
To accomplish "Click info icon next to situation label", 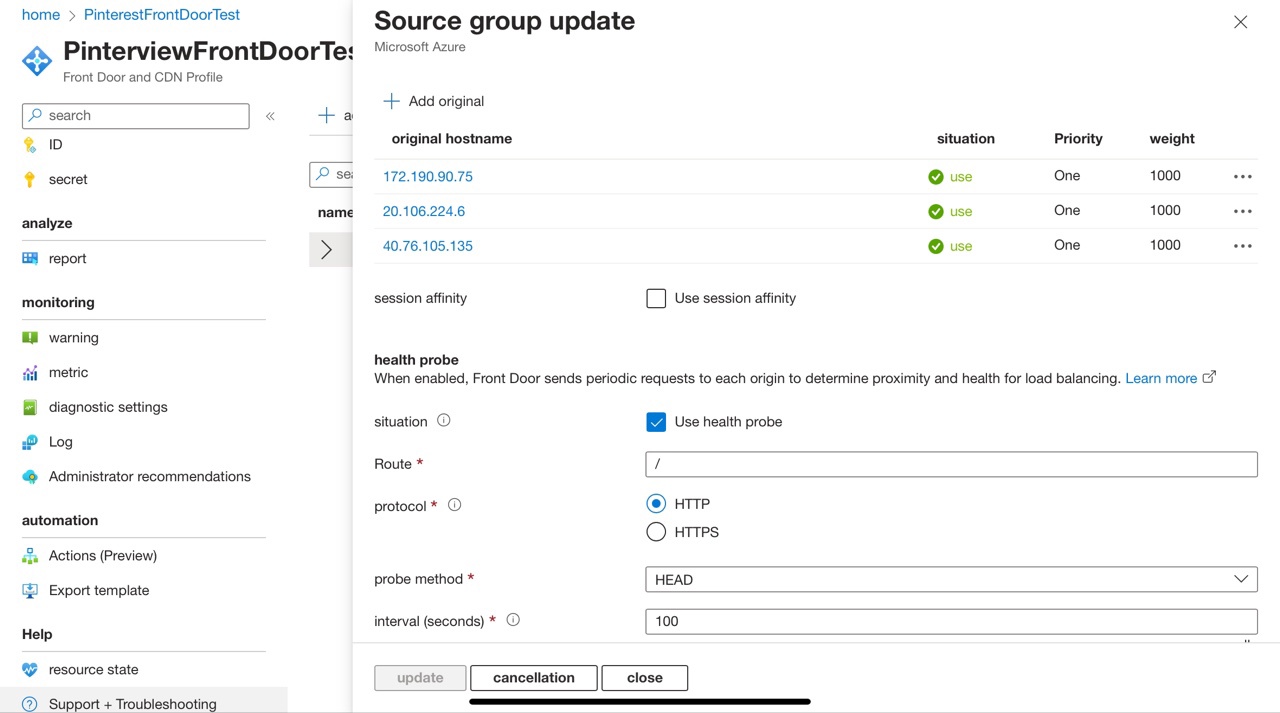I will tap(444, 421).
